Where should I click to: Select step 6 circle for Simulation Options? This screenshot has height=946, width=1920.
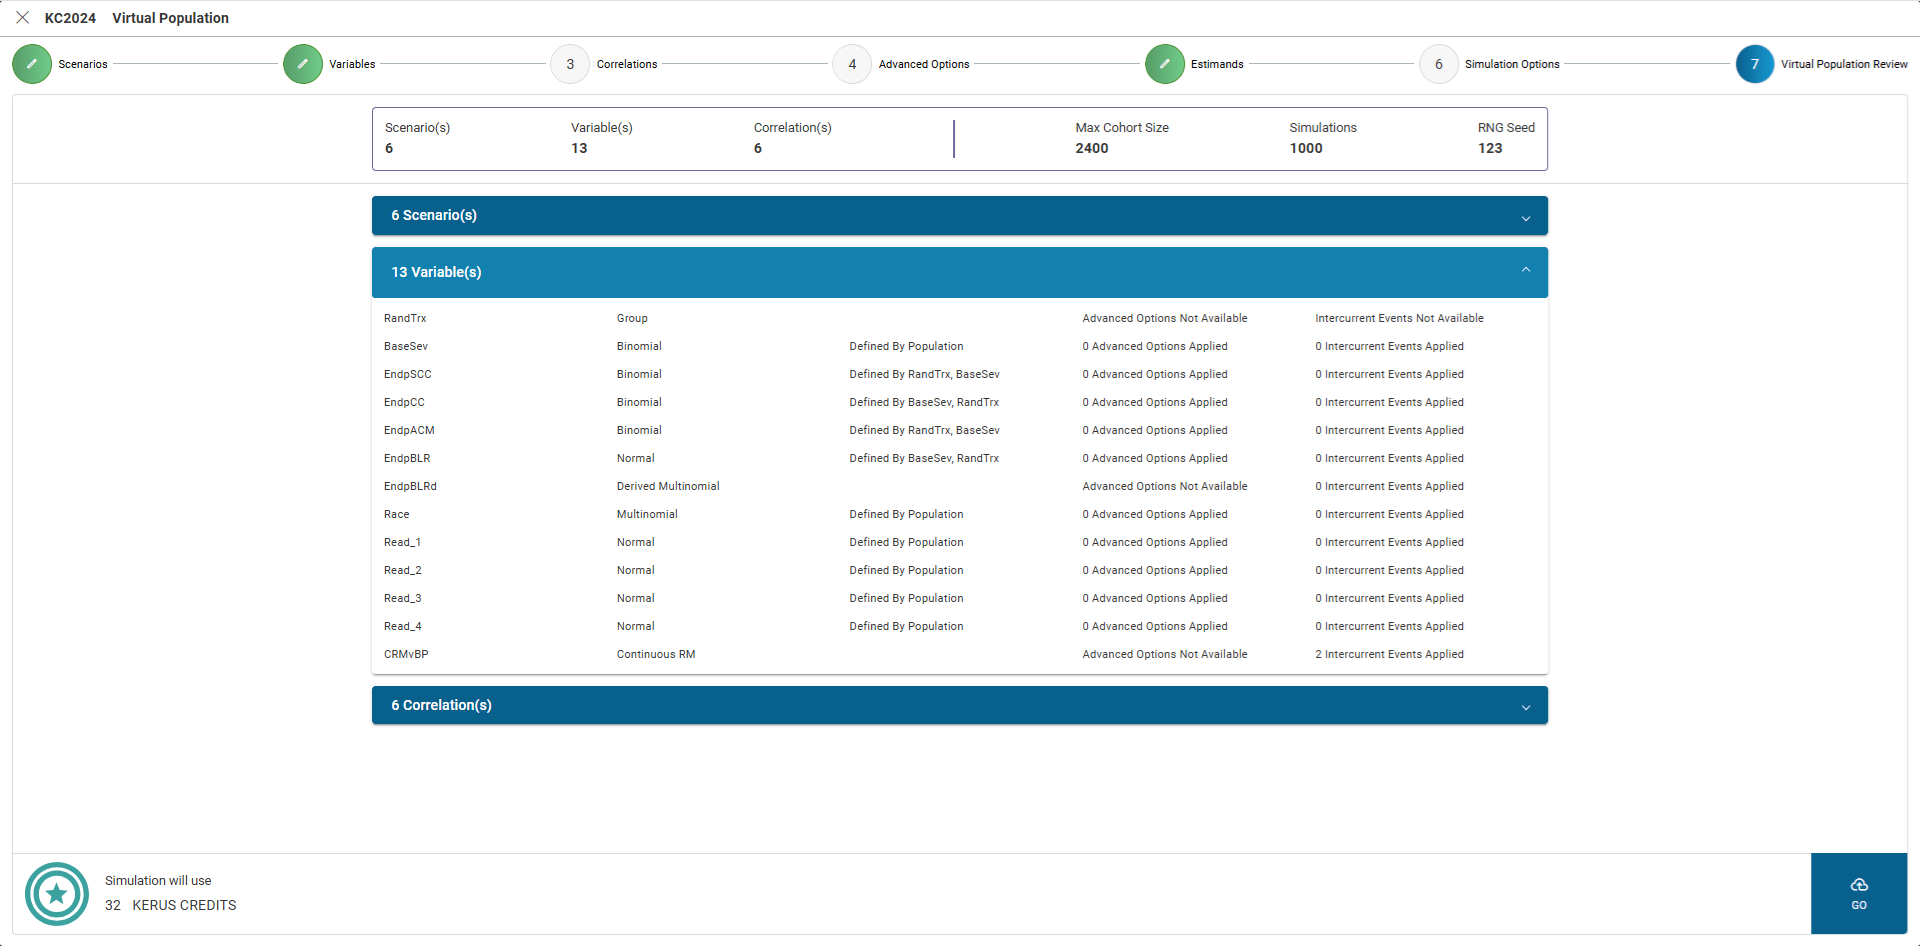tap(1439, 64)
